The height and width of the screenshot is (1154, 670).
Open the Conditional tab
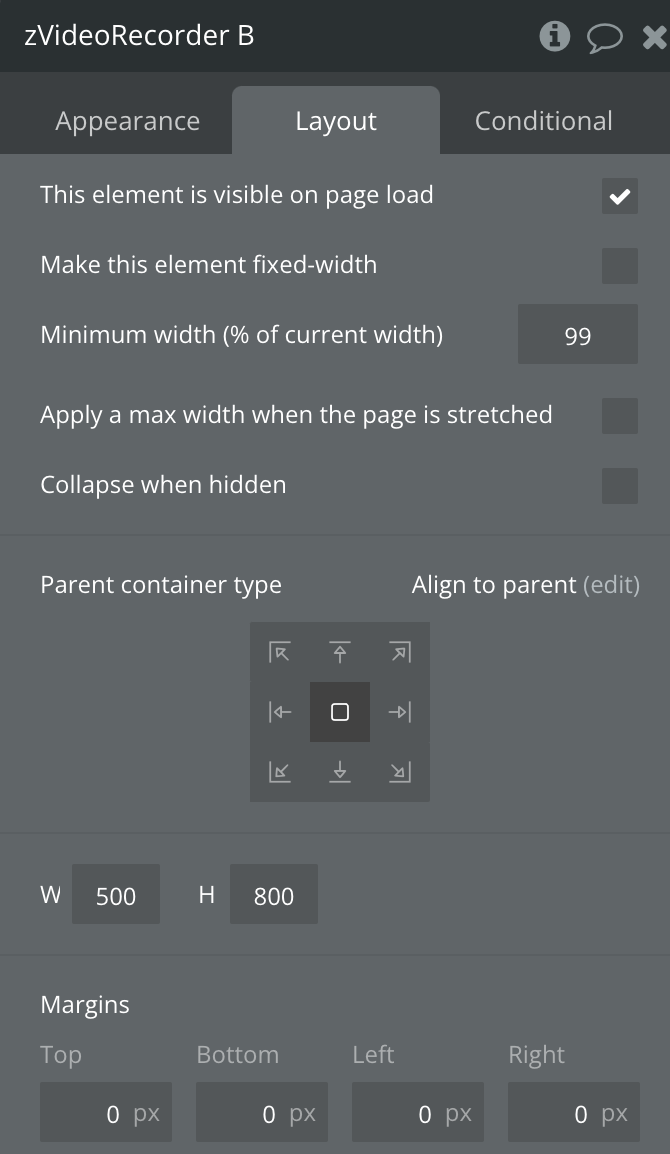click(x=543, y=121)
